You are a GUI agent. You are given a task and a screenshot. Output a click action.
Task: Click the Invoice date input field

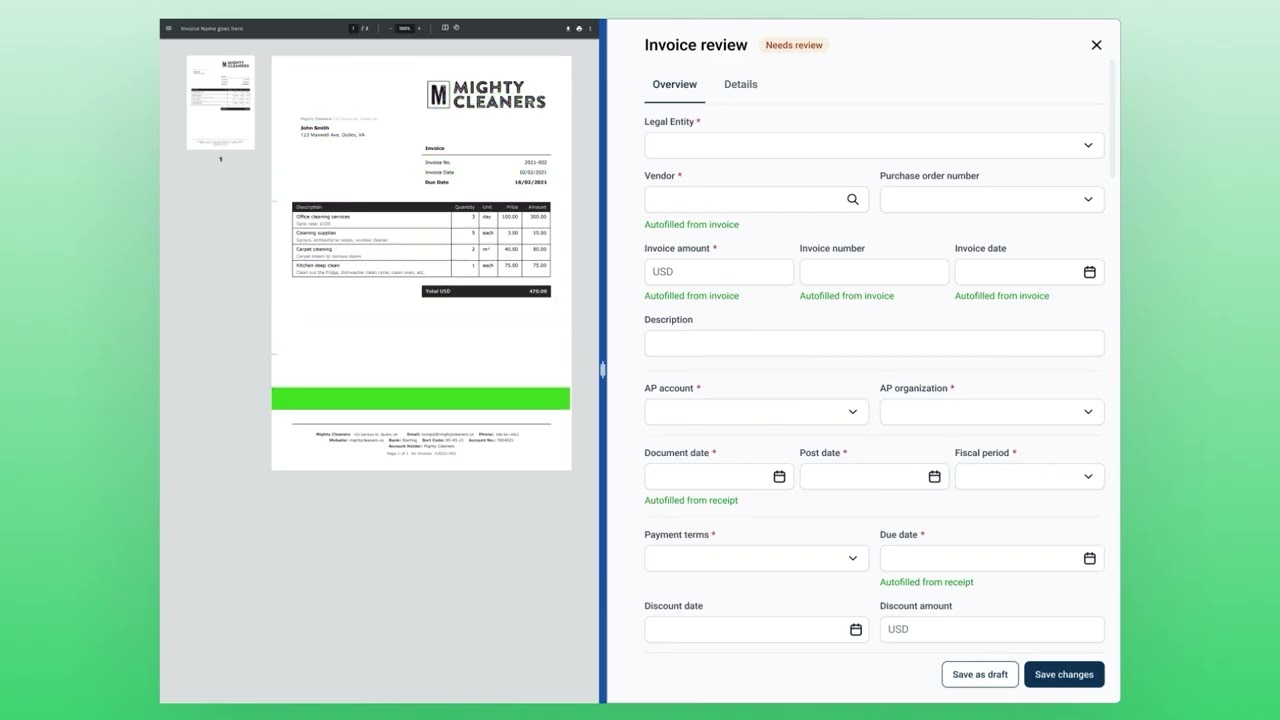click(1030, 272)
